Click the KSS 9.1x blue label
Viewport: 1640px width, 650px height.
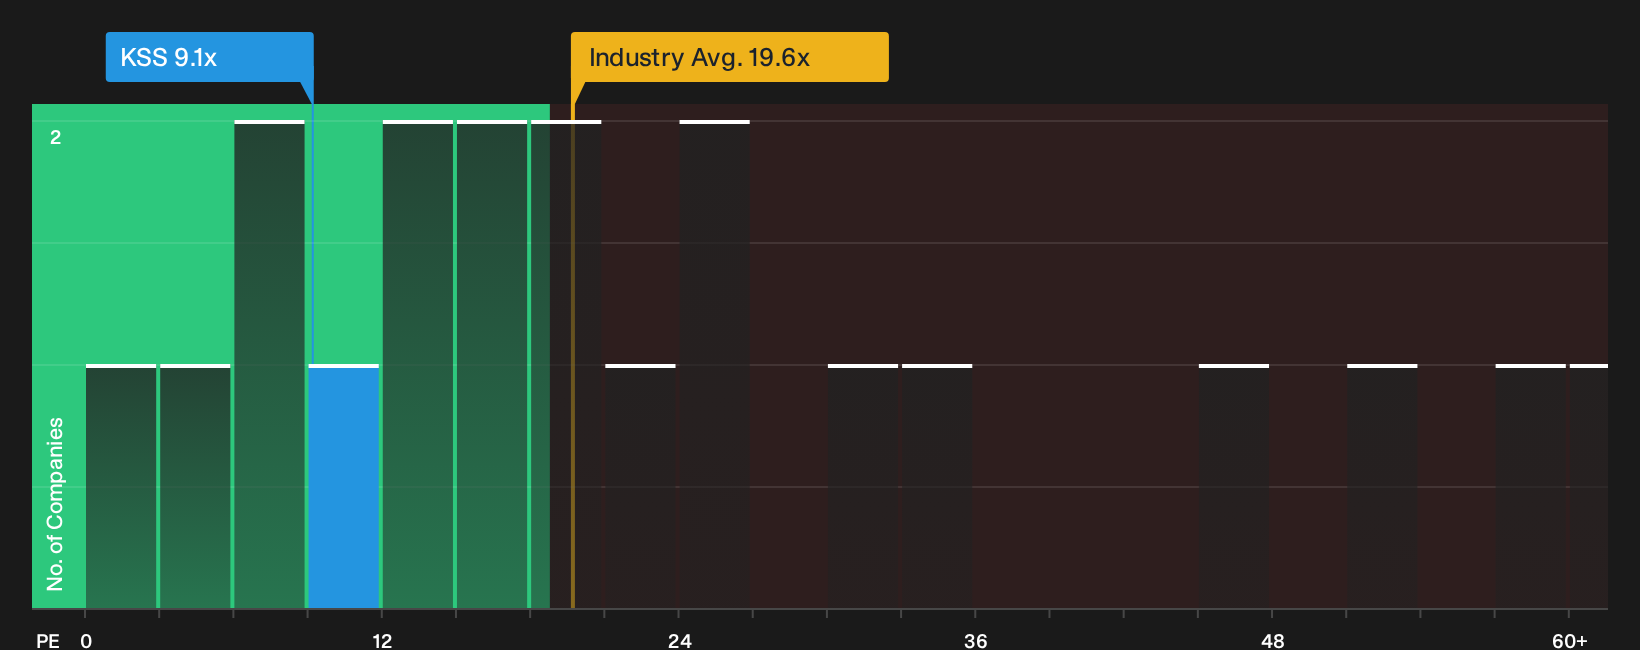210,57
